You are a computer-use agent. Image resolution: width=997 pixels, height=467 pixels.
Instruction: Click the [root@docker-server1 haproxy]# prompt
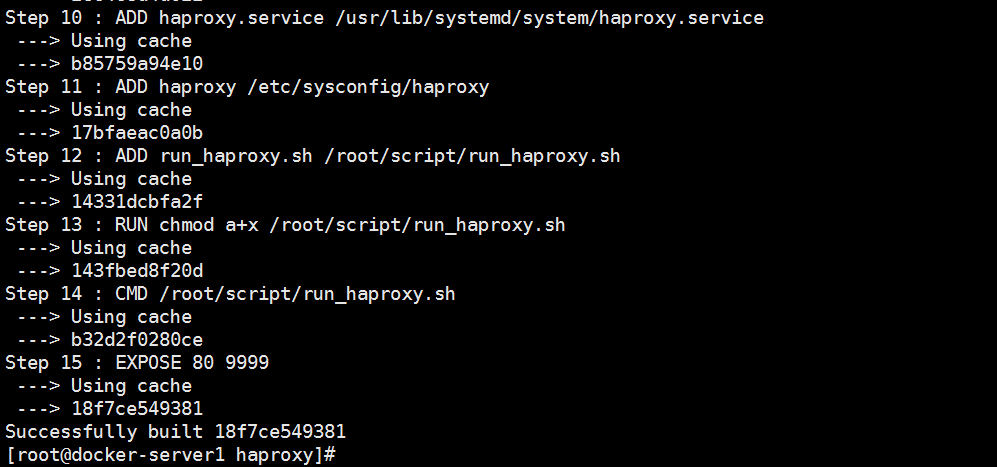[170, 455]
